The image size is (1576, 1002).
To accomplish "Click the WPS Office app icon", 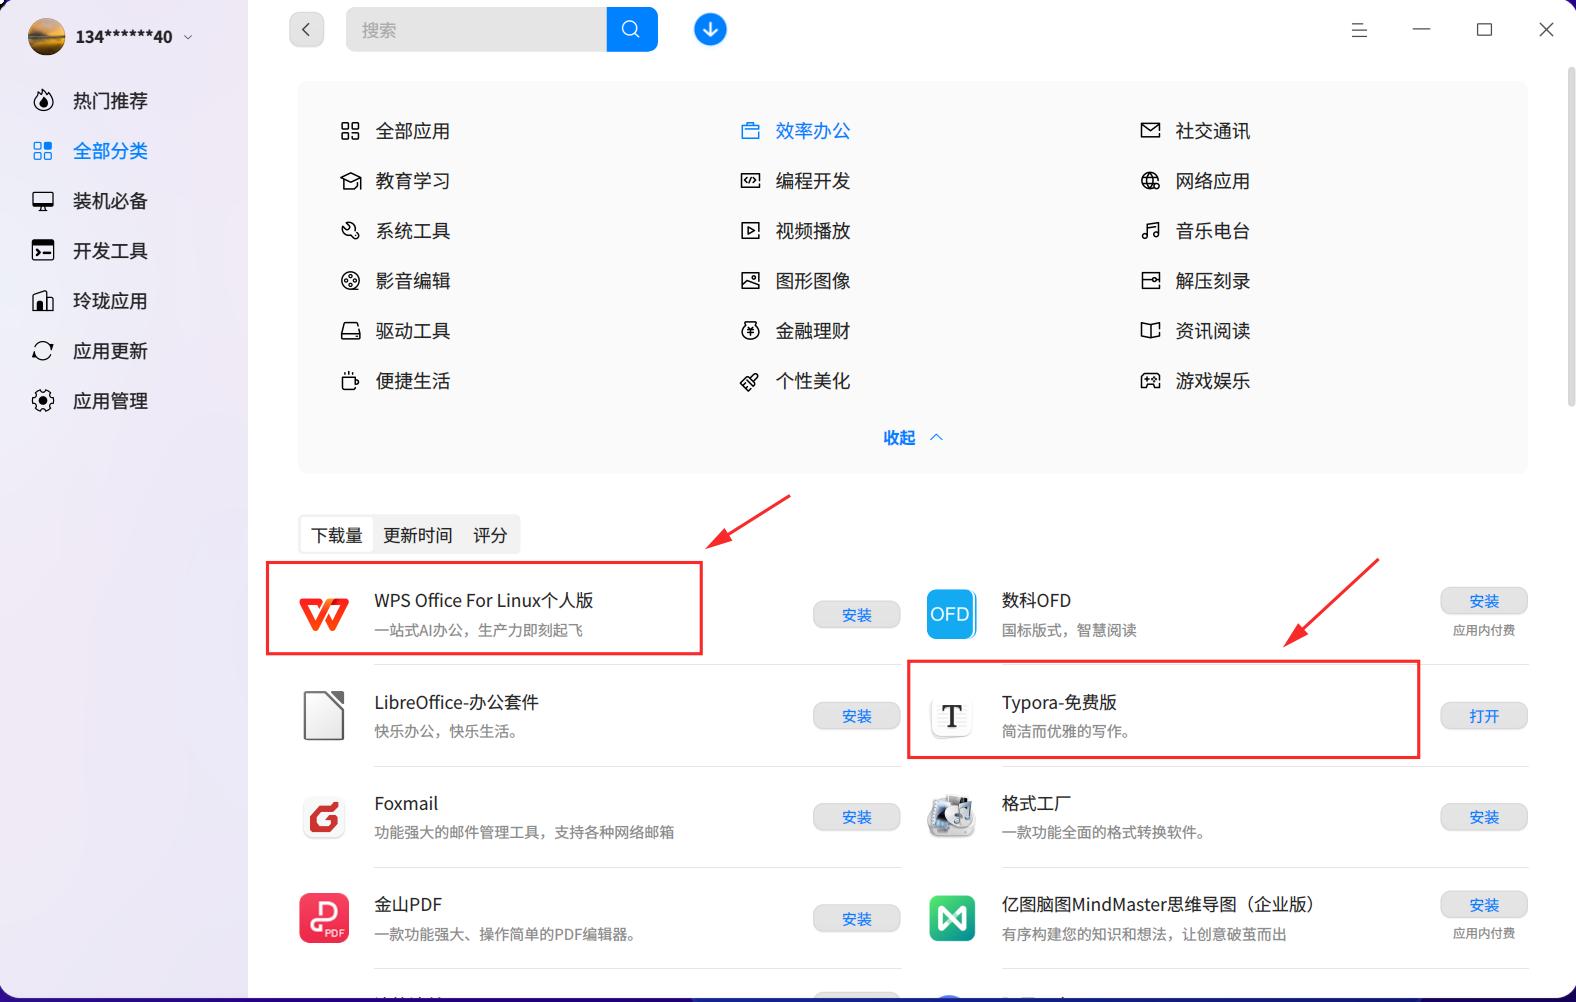I will 324,615.
